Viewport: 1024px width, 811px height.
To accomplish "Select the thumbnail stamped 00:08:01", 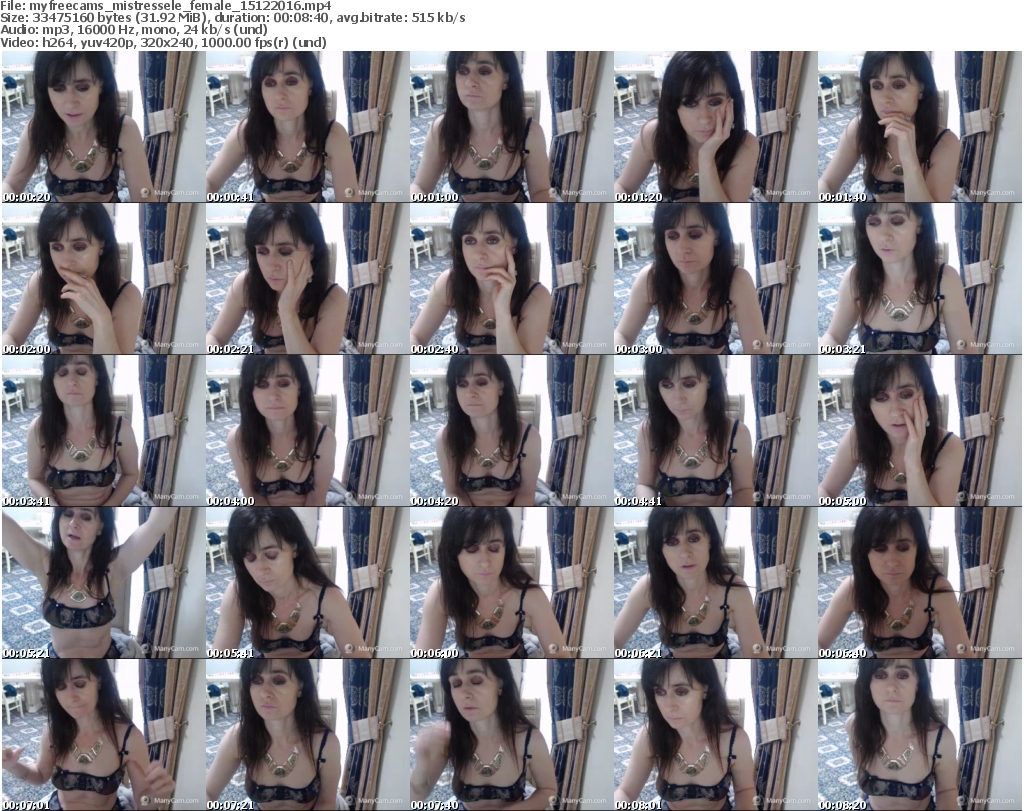I will [715, 735].
